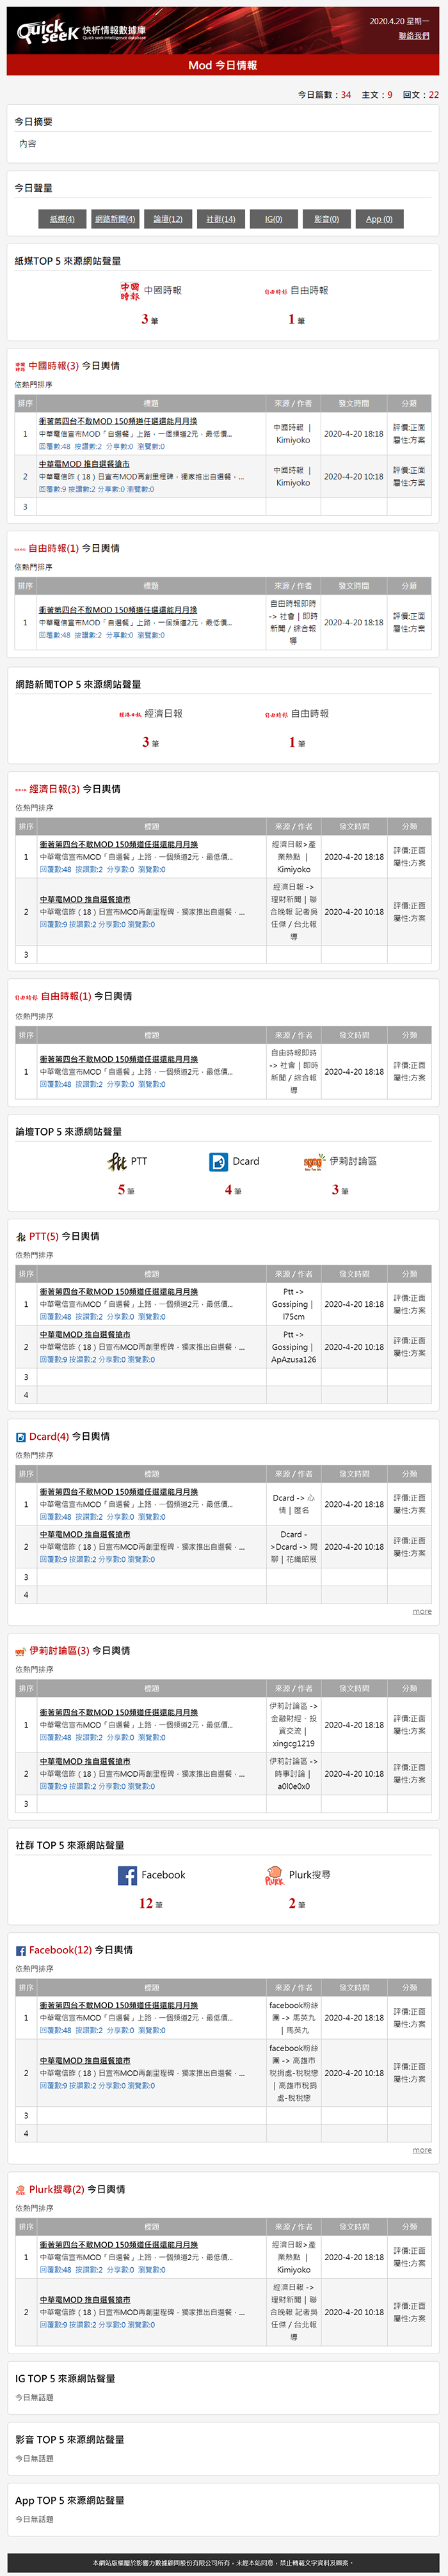Open first article title in 中國時報(3) table
The height and width of the screenshot is (2576, 448).
tap(118, 422)
